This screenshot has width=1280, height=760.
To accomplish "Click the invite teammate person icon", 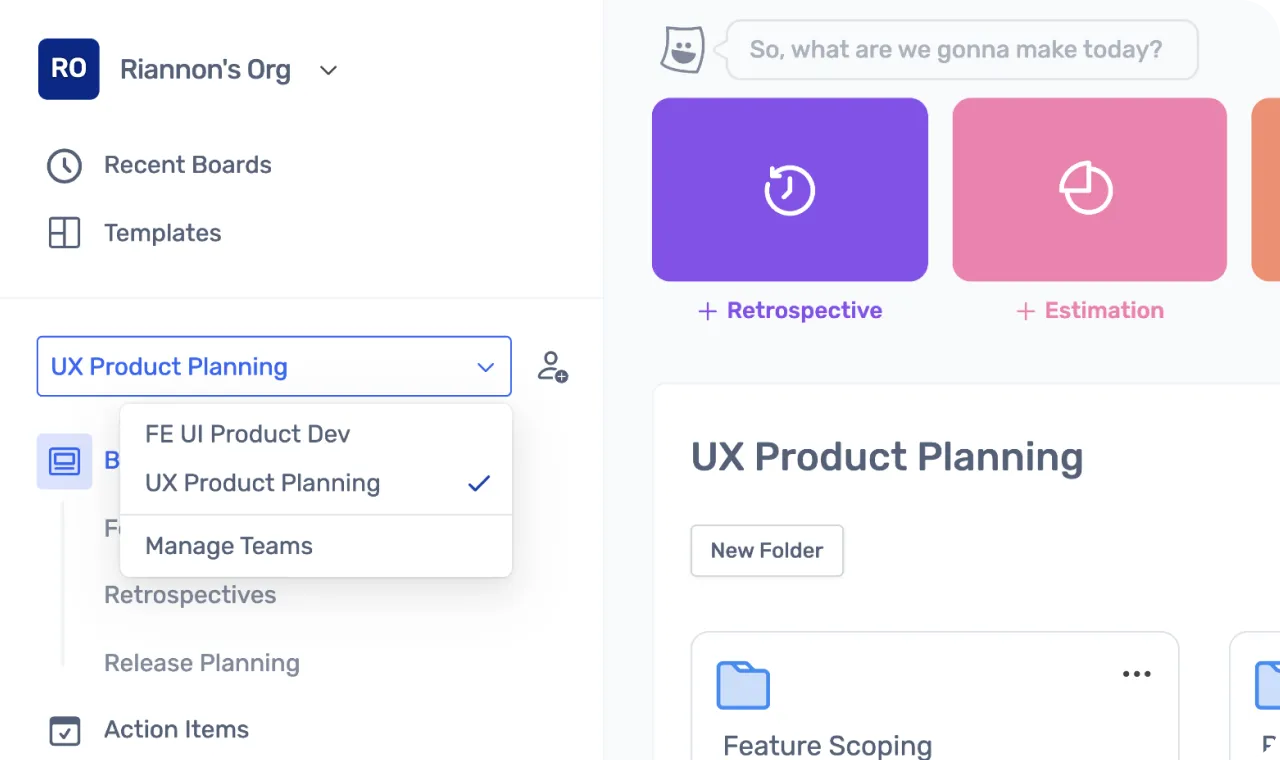I will (x=552, y=366).
